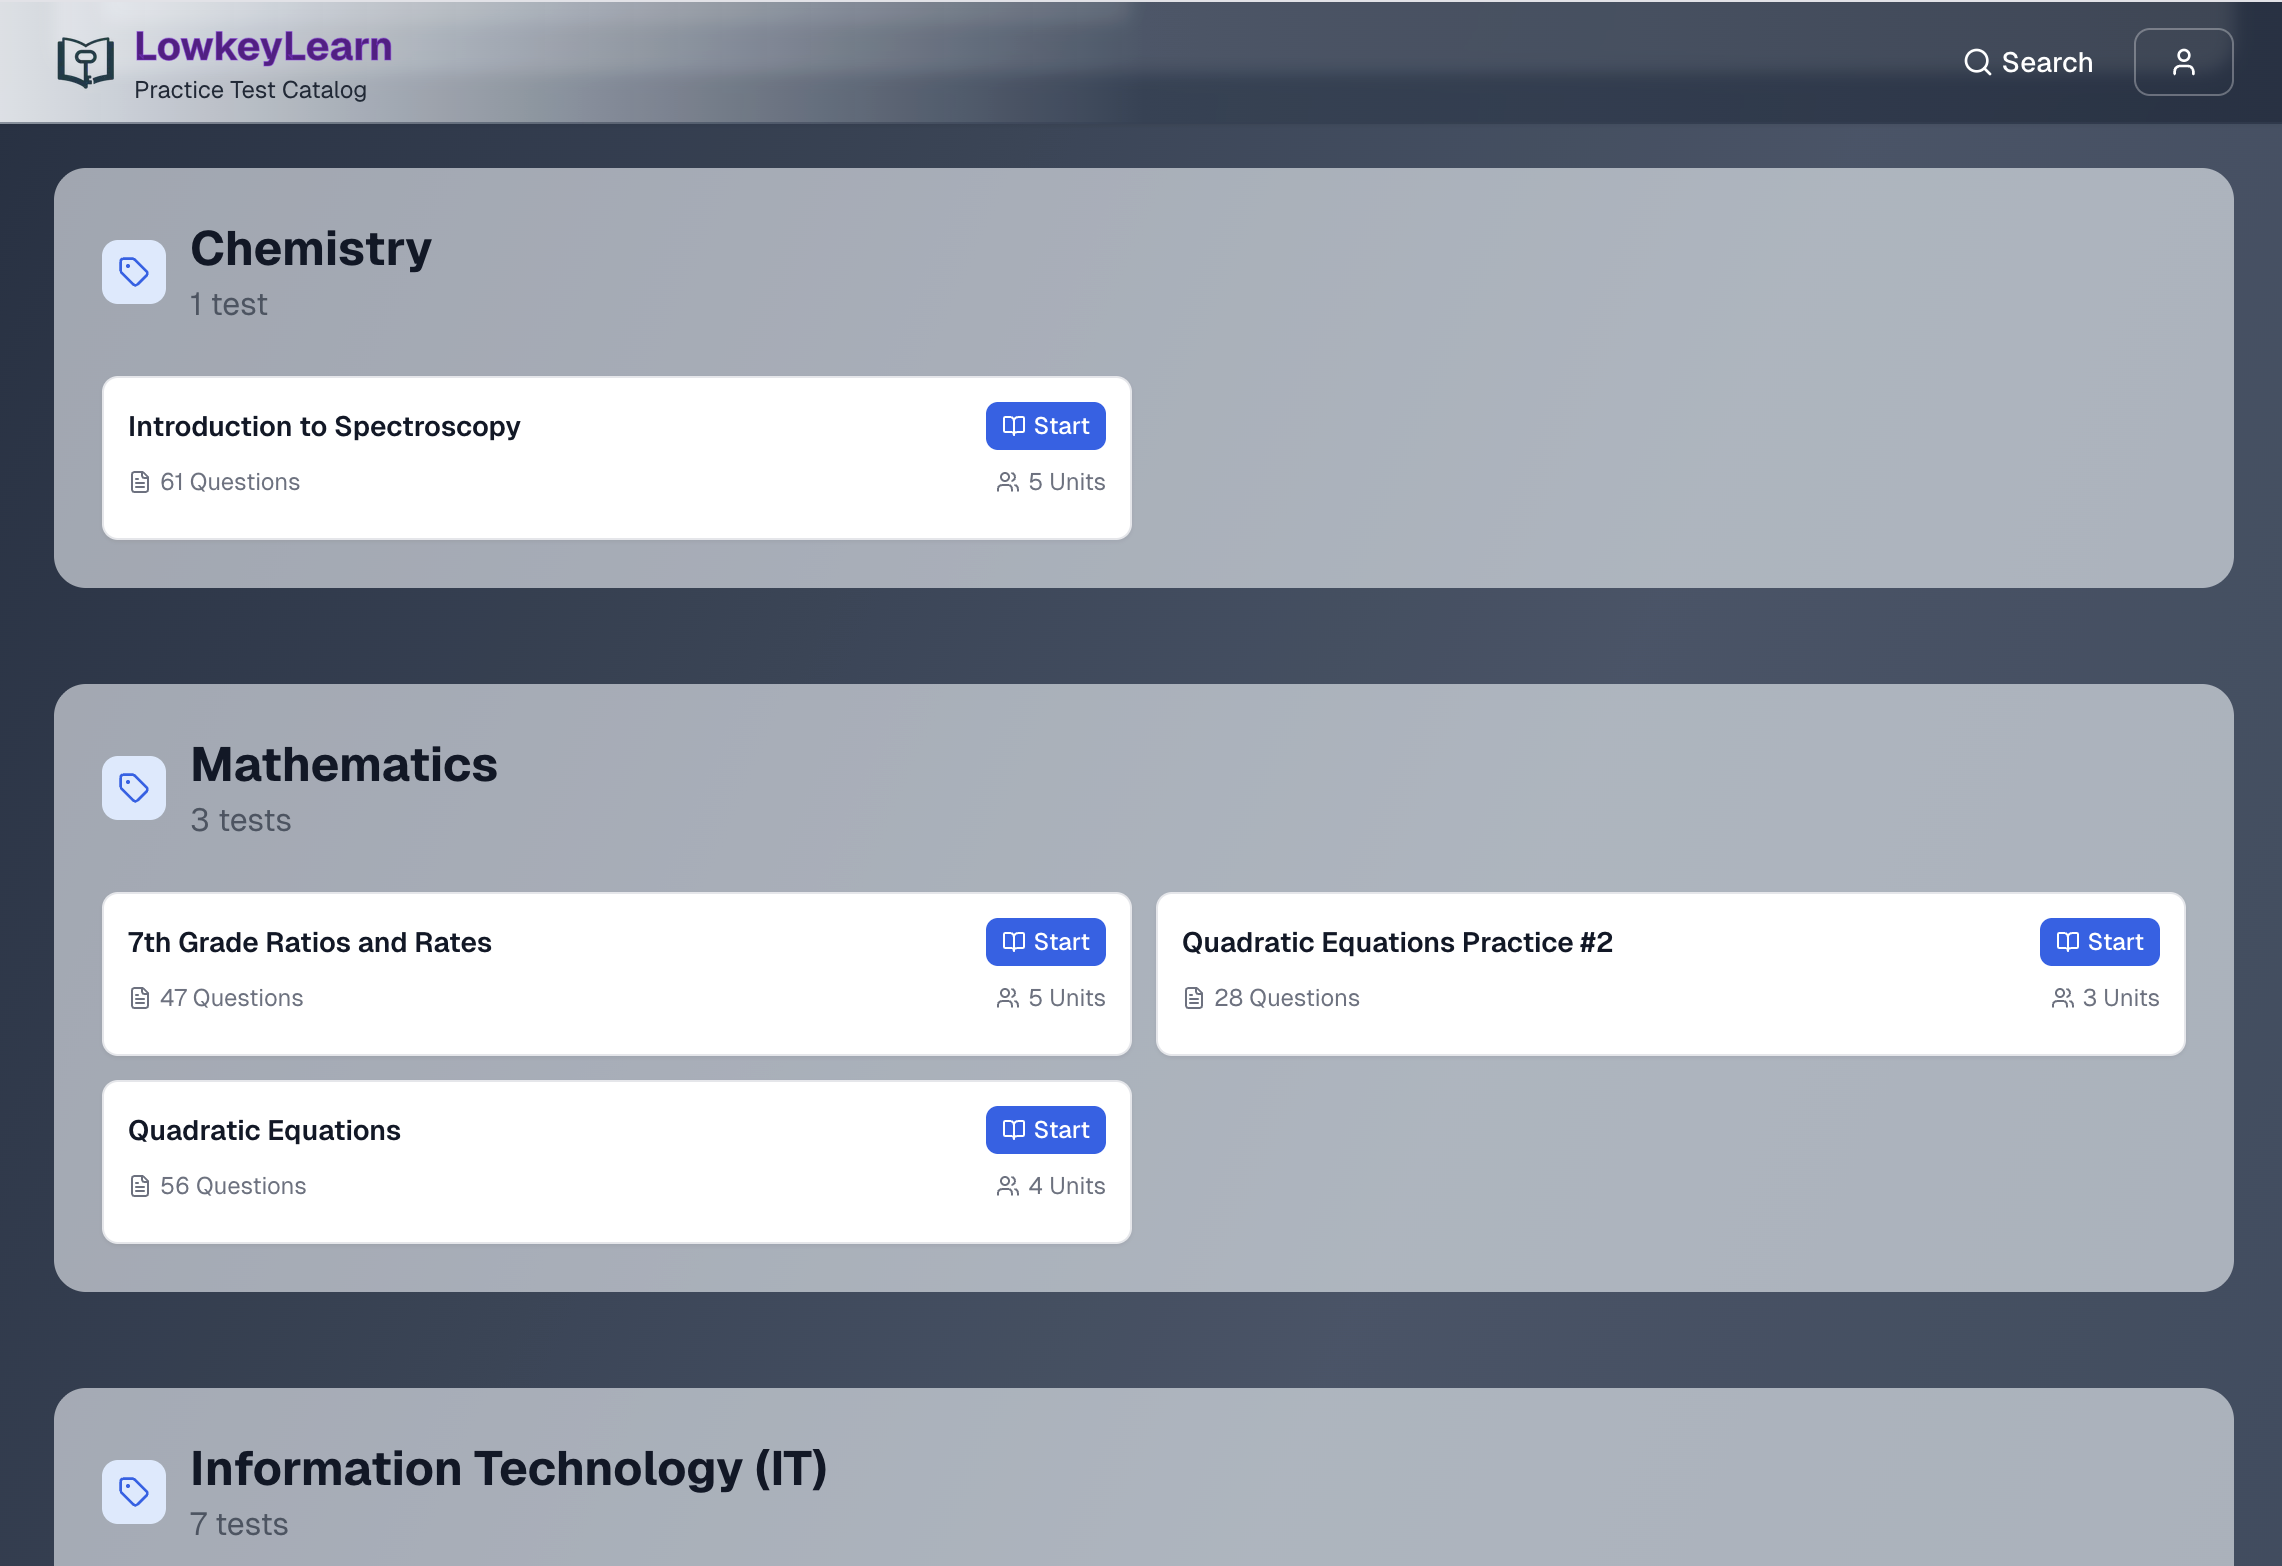2282x1566 pixels.
Task: Open search using the magnifier icon
Action: 1977,62
